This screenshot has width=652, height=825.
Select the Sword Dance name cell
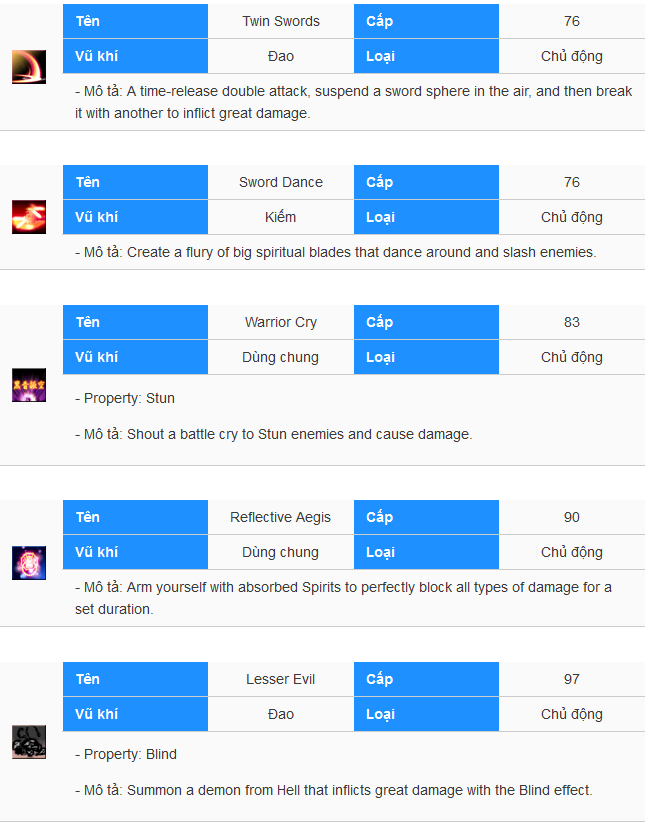(281, 182)
